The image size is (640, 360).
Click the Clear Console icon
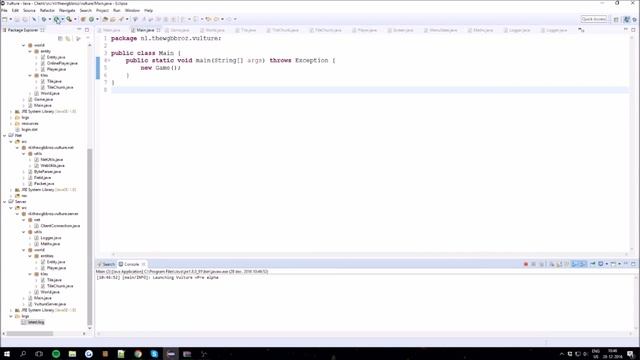click(551, 264)
